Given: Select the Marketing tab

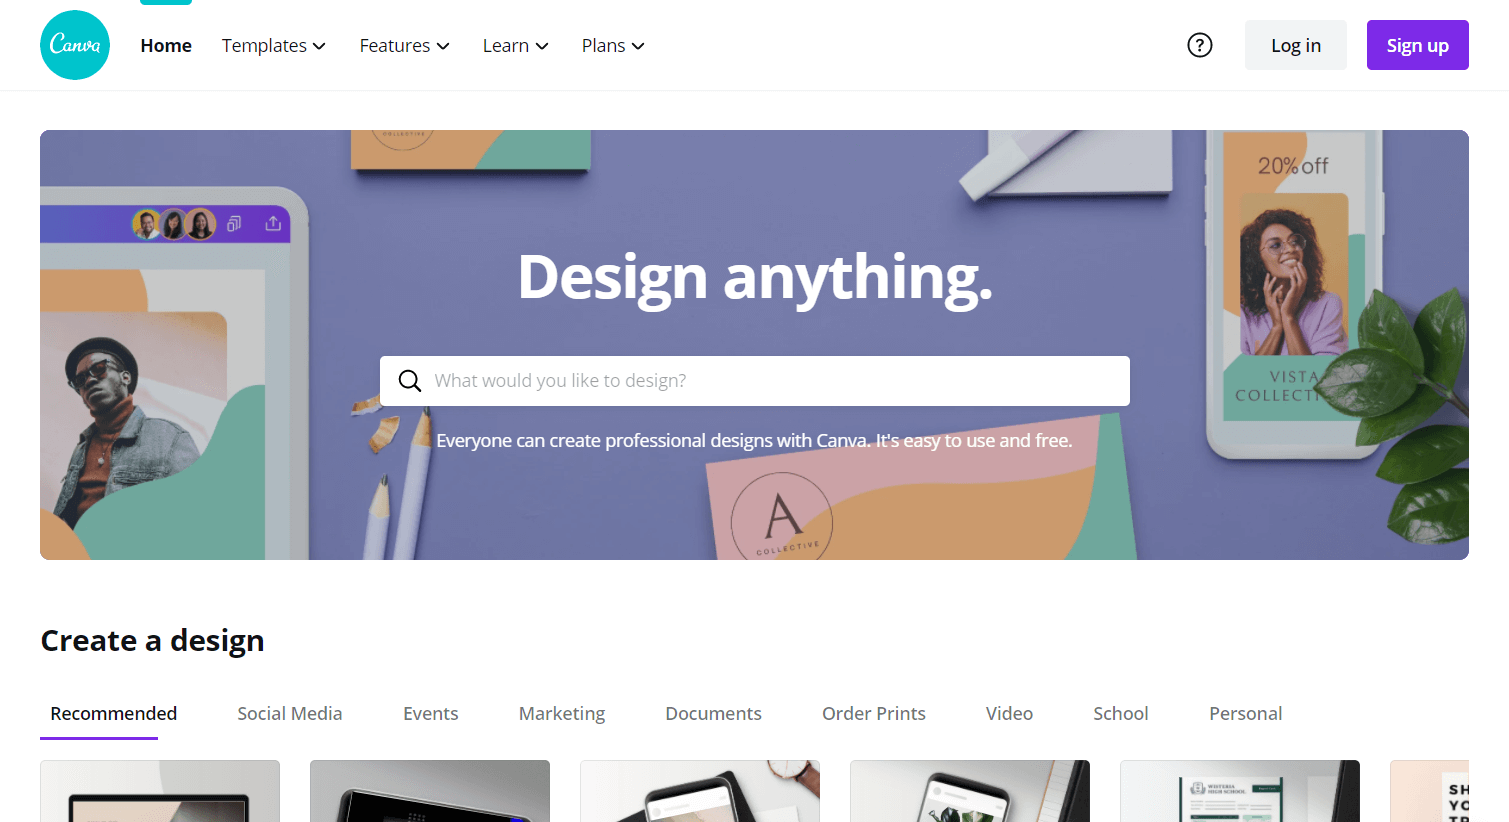Looking at the screenshot, I should [x=562, y=713].
